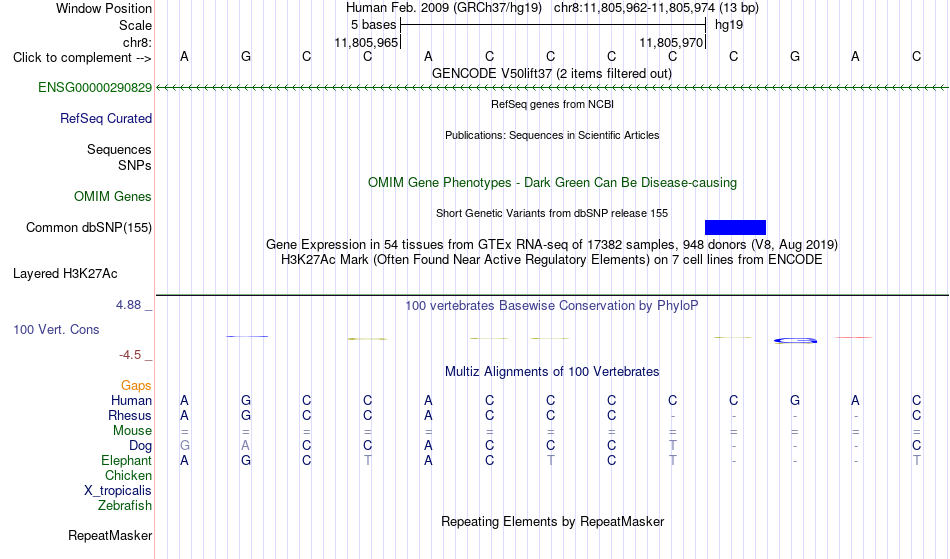Open Common dbSNP(155) track settings label
Screen dimensions: 950x559
coord(88,228)
